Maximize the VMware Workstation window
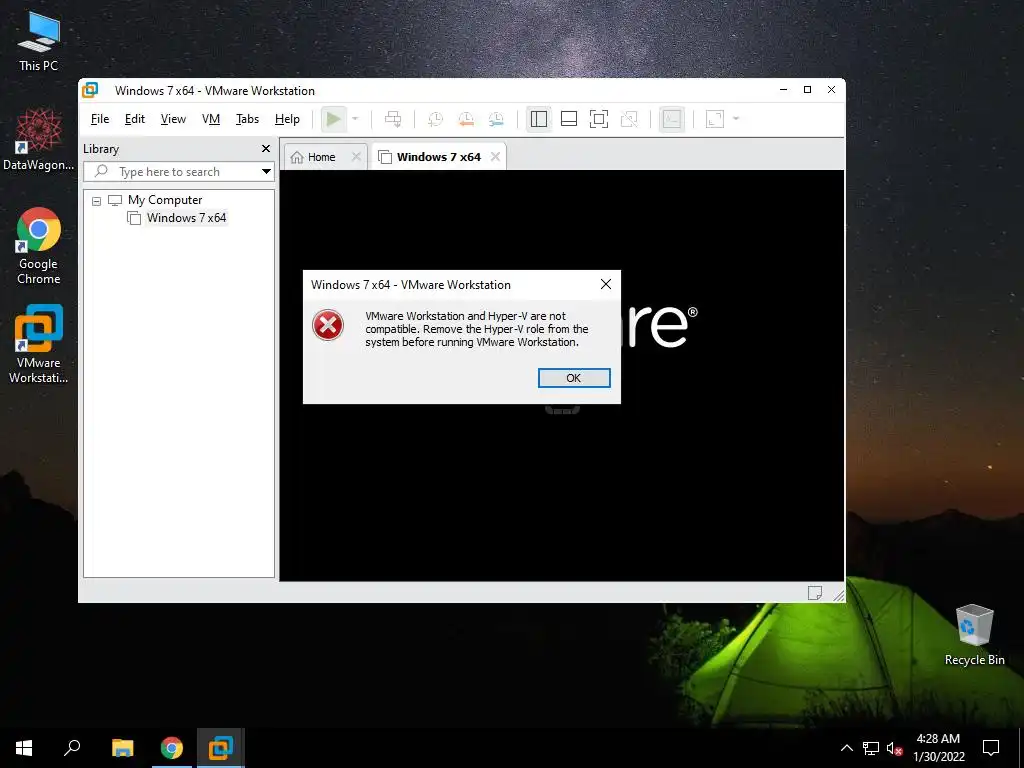This screenshot has height=768, width=1024. click(808, 90)
